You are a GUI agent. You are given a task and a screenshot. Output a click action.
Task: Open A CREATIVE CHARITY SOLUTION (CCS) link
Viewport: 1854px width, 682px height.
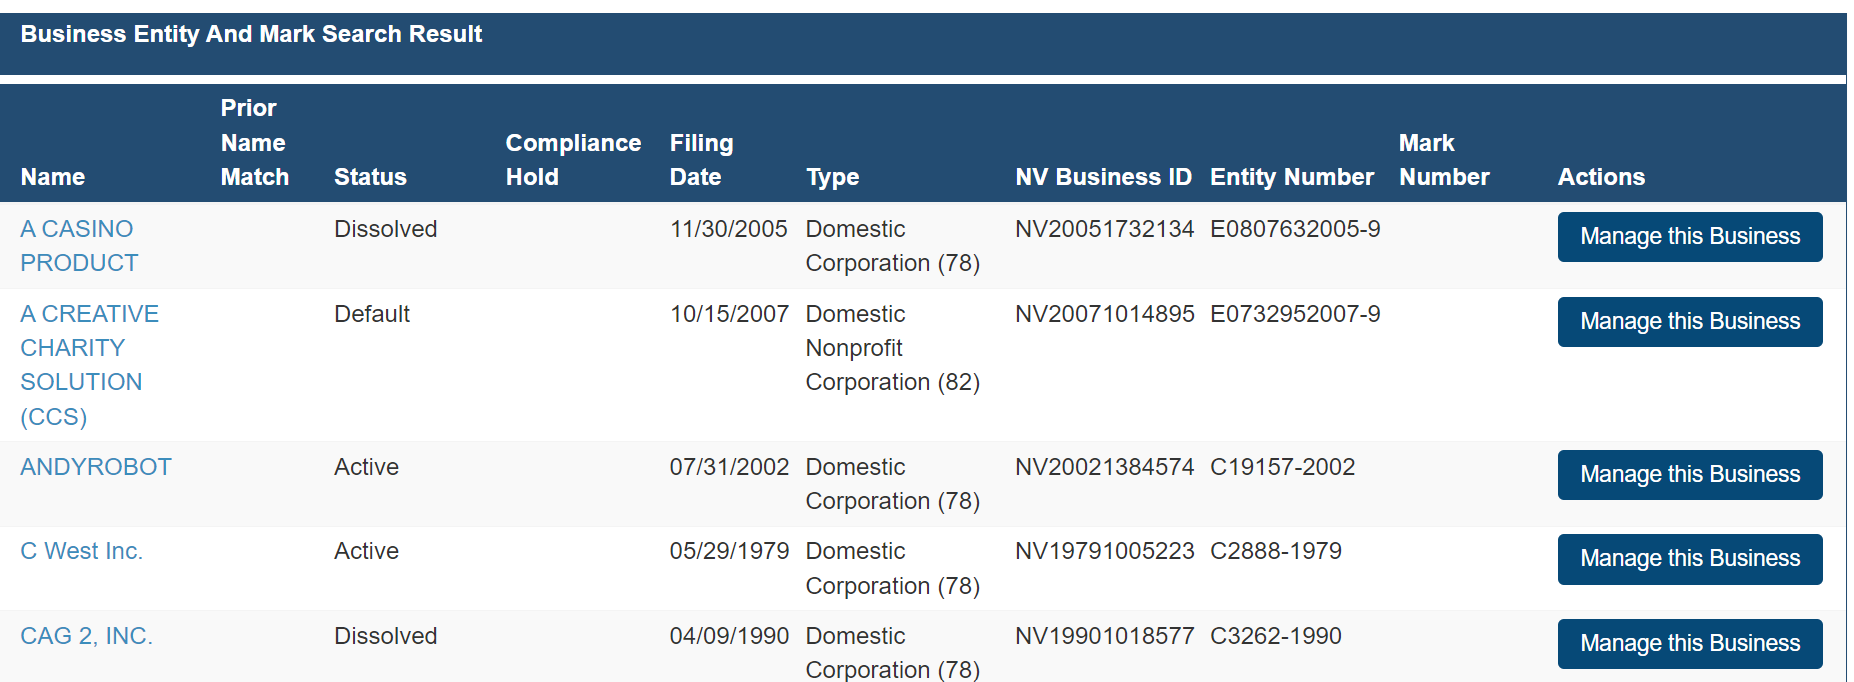[88, 364]
